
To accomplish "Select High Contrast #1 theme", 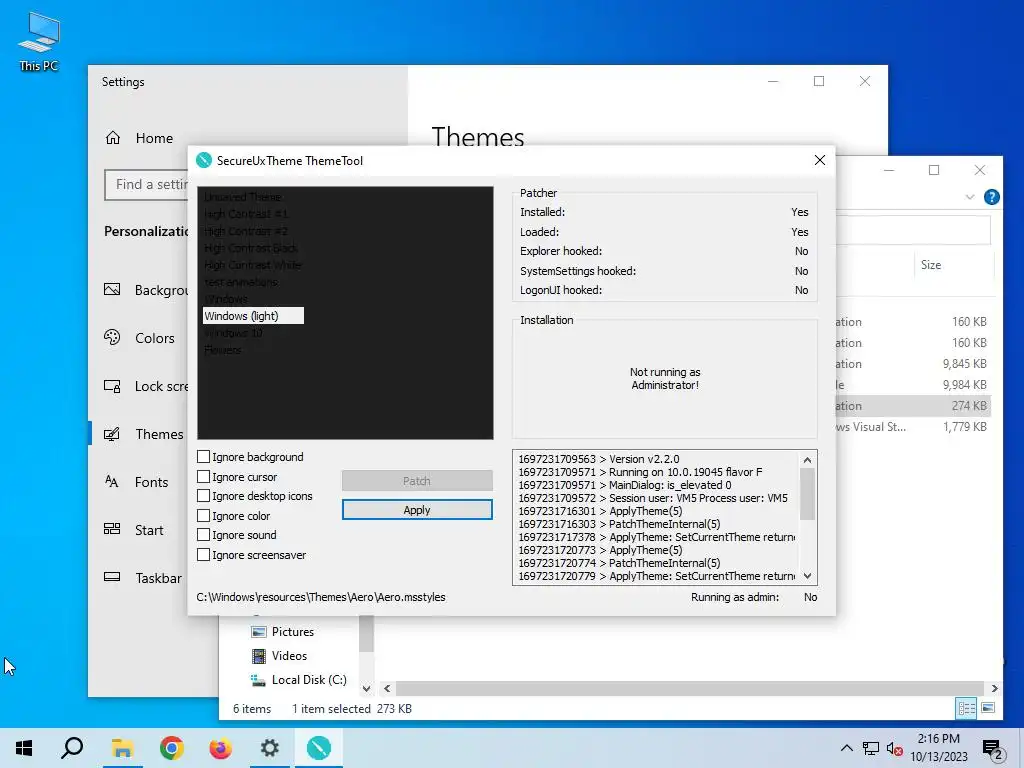I will tap(246, 214).
